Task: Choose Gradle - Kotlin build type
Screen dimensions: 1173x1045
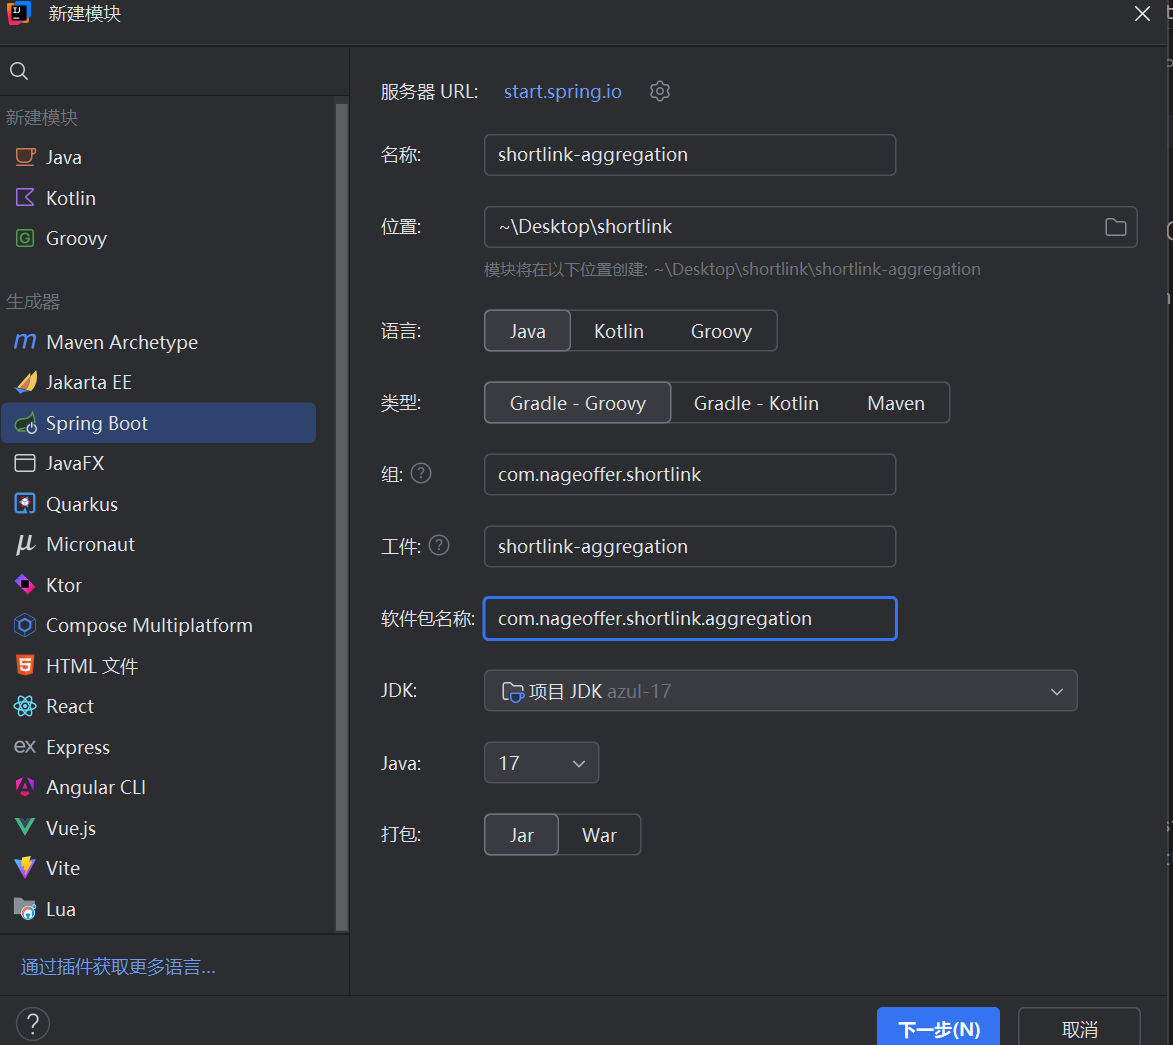Action: pyautogui.click(x=756, y=402)
